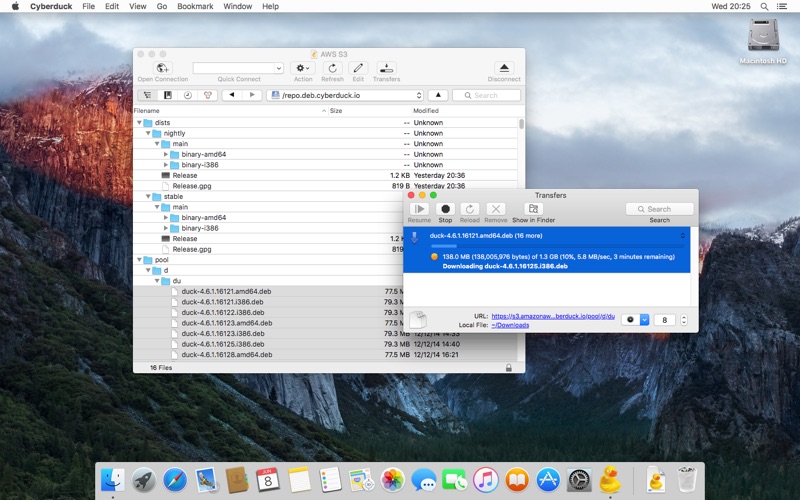Screen dimensions: 800x500
Task: Click the Refresh icon in the browser toolbar
Action: [x=332, y=69]
